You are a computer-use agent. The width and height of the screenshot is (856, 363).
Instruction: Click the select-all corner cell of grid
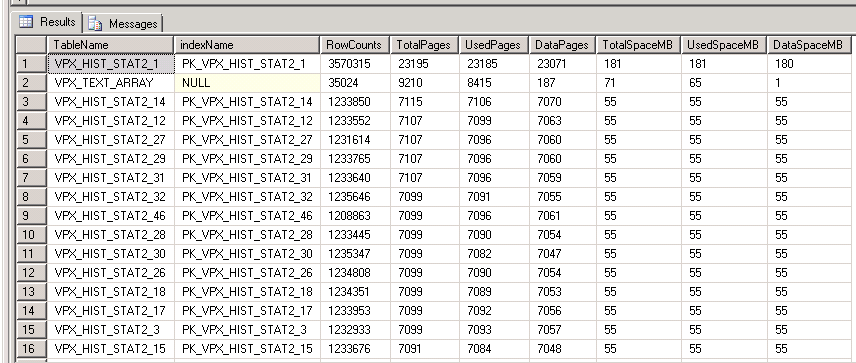coord(31,45)
